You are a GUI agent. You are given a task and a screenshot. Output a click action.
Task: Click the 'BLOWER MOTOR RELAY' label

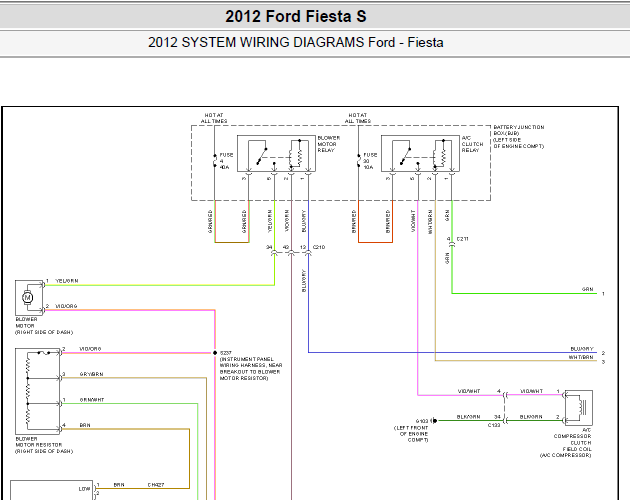[329, 144]
